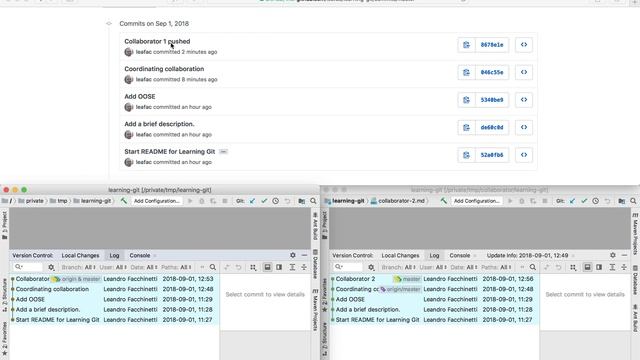Open commit hash 8678e1e link
Image resolution: width=640 pixels, height=360 pixels.
[x=492, y=45]
